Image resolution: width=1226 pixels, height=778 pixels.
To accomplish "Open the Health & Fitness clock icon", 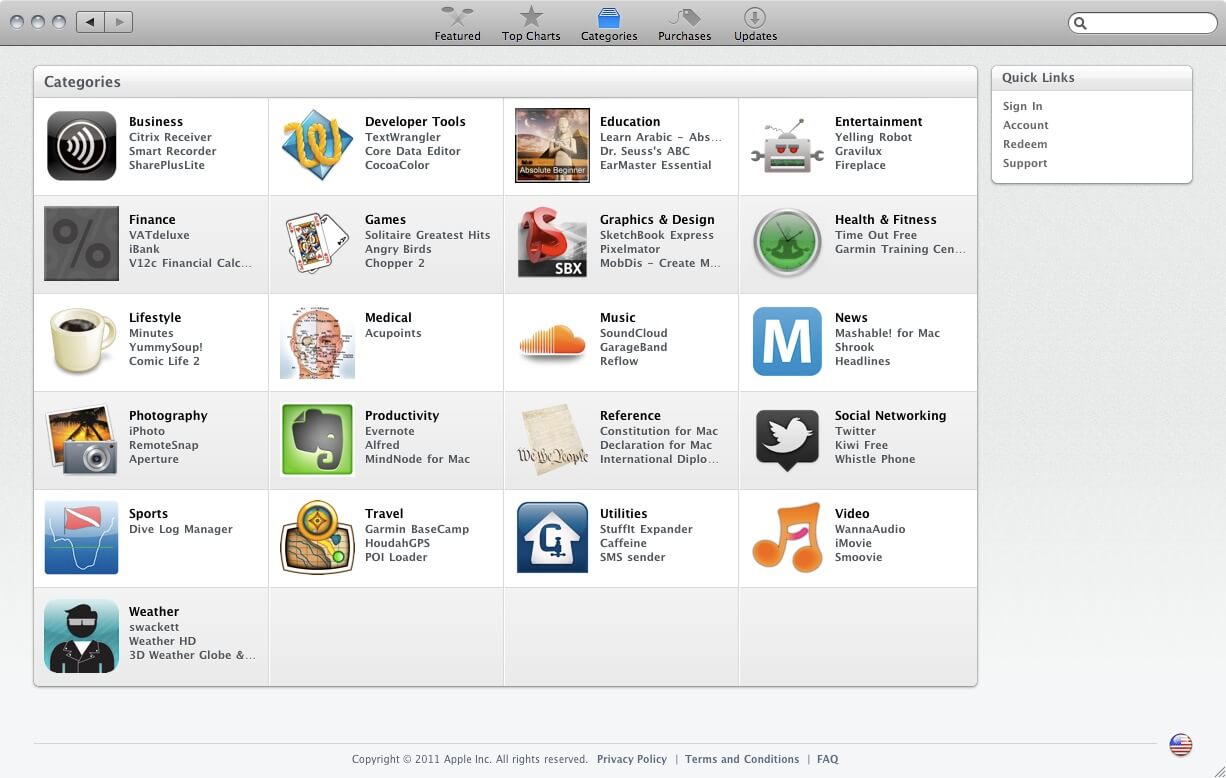I will 787,243.
